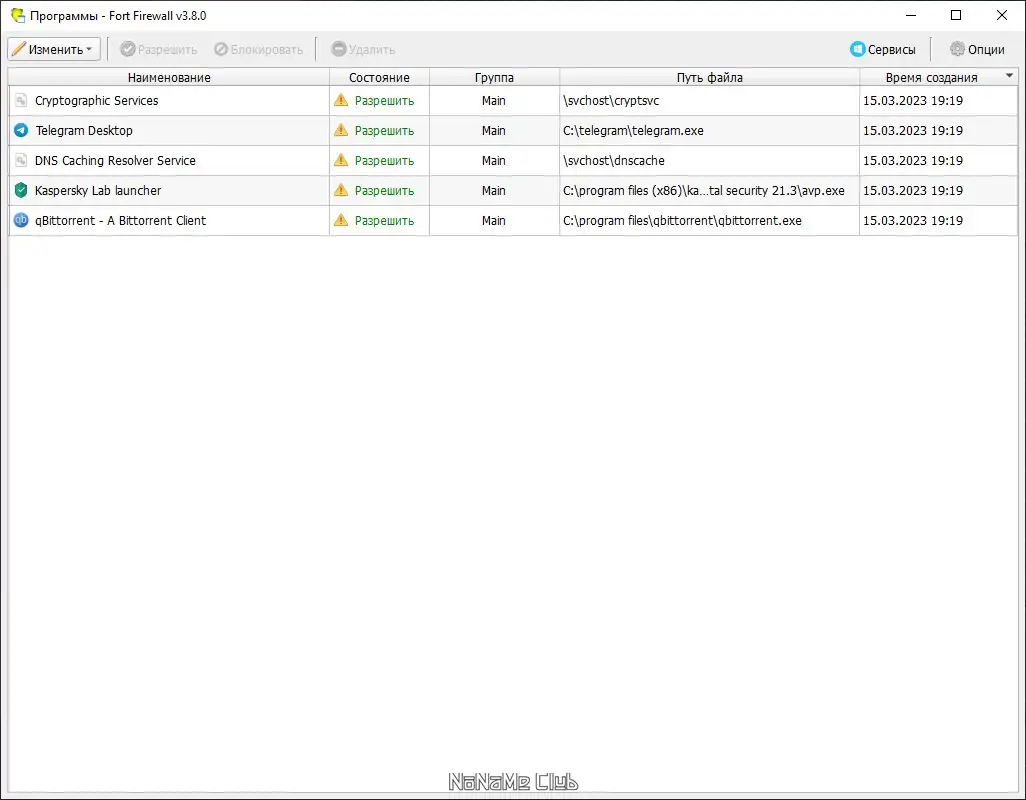Screen dimensions: 1026x800
Task: Click the Удалить toolbar button
Action: 363,49
